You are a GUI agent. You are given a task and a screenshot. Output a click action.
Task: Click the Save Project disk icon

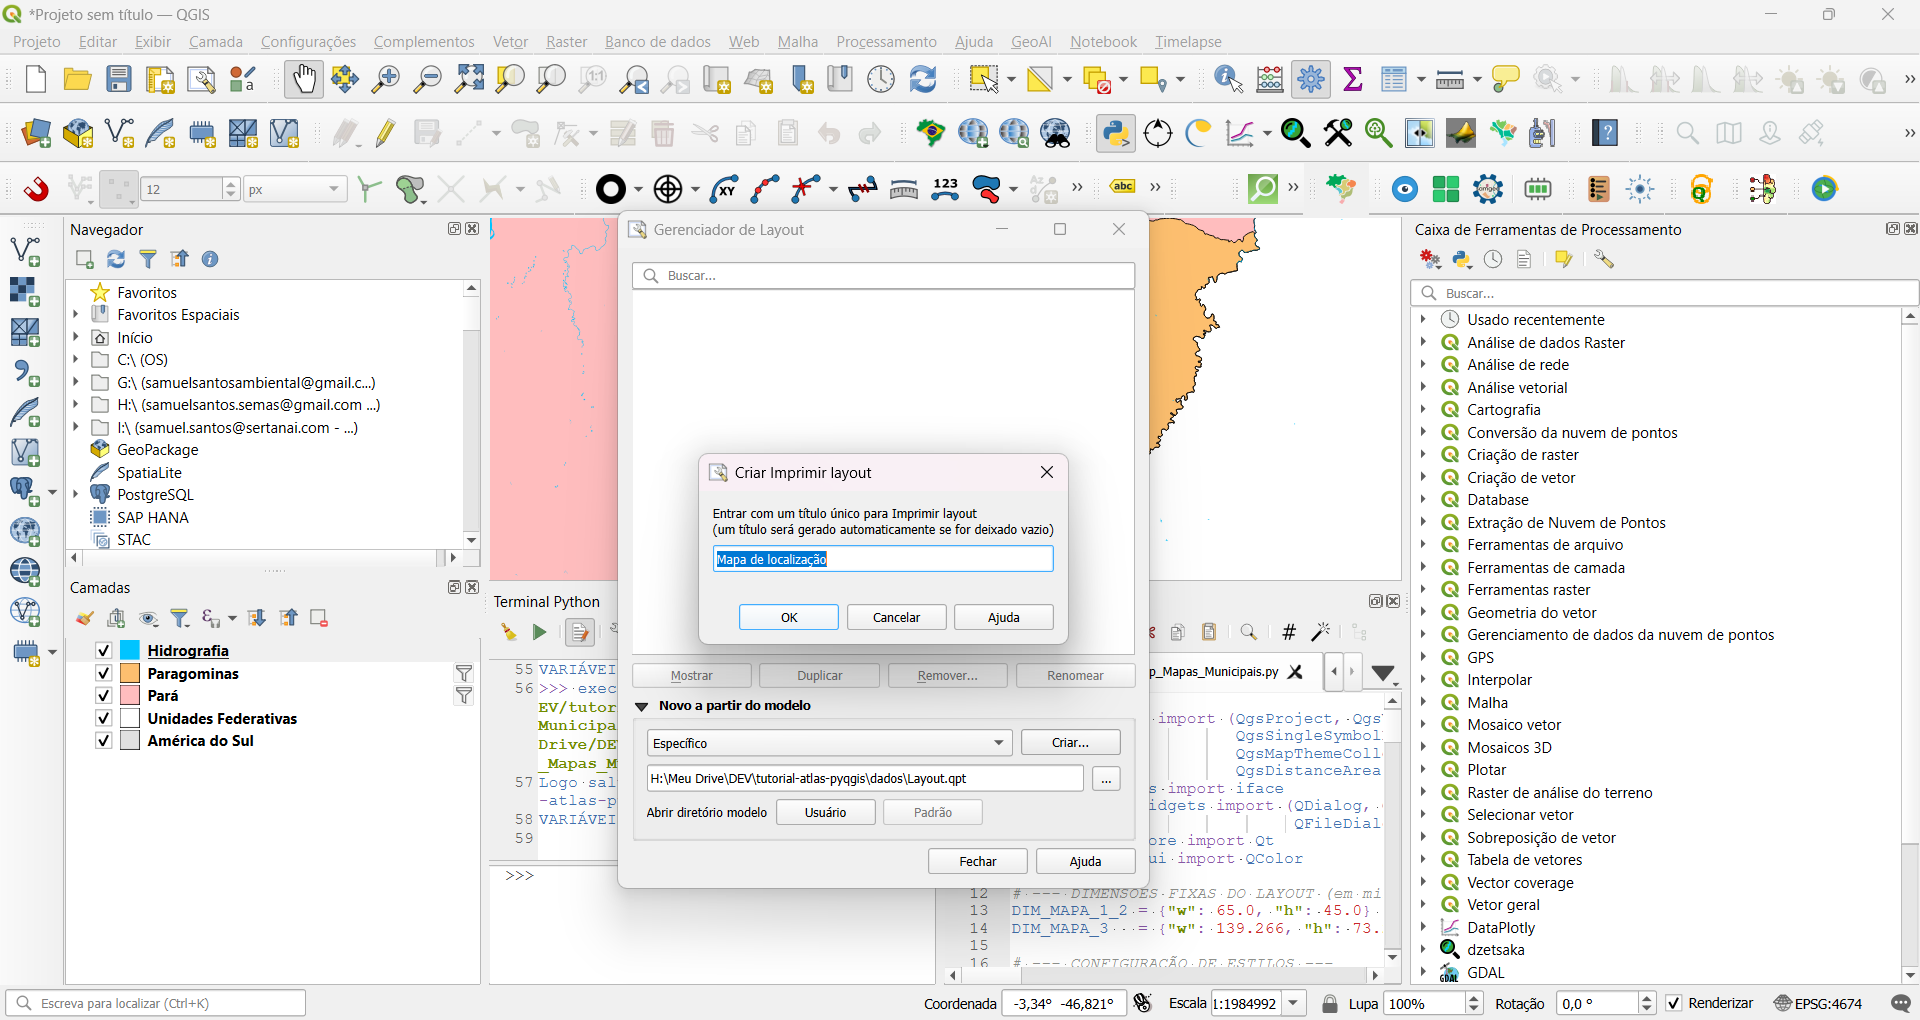tap(119, 79)
